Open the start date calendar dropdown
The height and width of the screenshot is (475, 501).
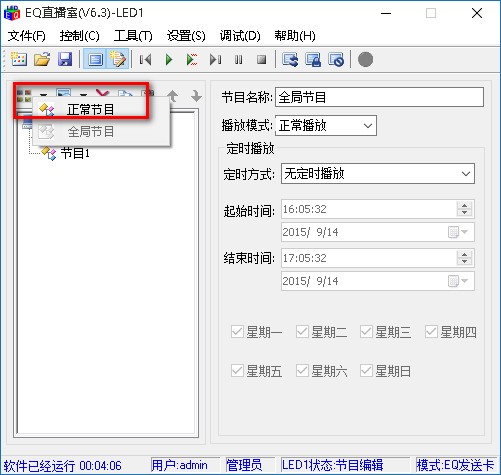(x=459, y=232)
